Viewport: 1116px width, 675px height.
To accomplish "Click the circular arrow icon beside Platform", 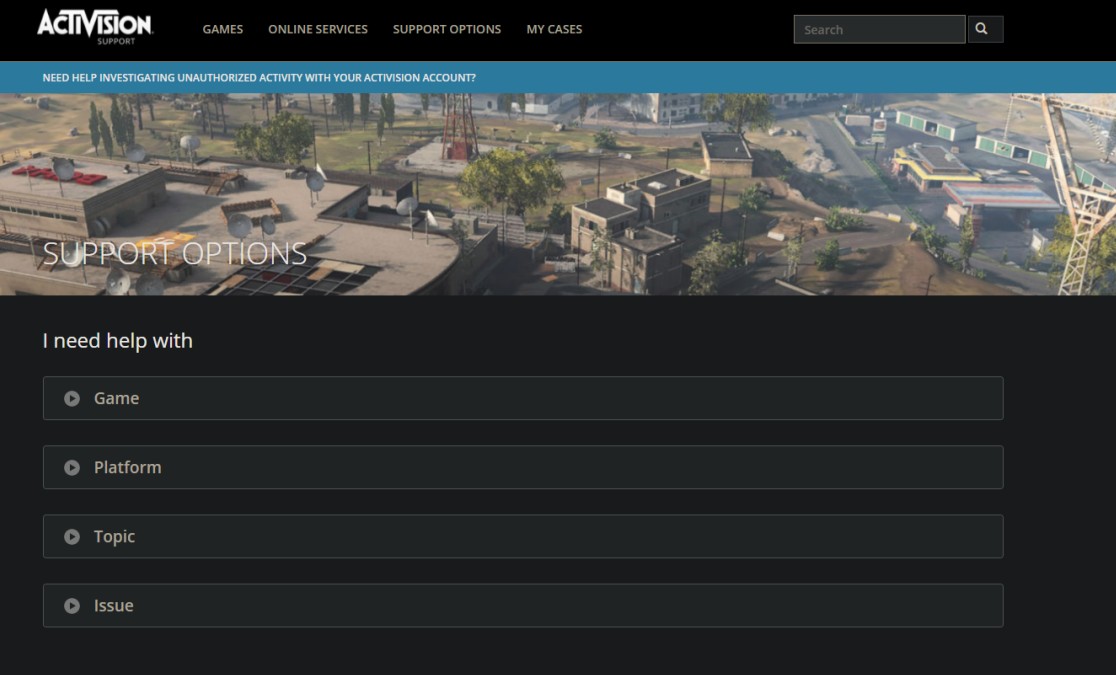I will pyautogui.click(x=72, y=467).
